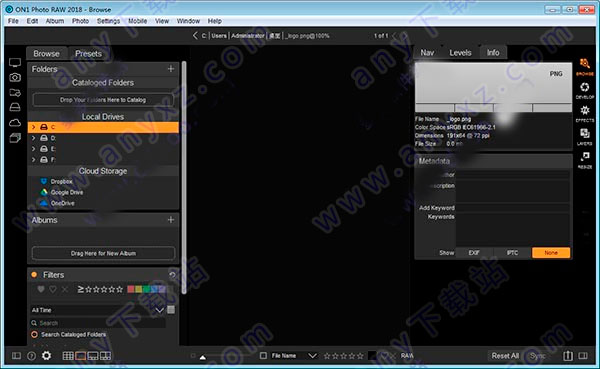Screen dimensions: 600x369
Task: Expand the D: drive tree
Action: (34, 138)
